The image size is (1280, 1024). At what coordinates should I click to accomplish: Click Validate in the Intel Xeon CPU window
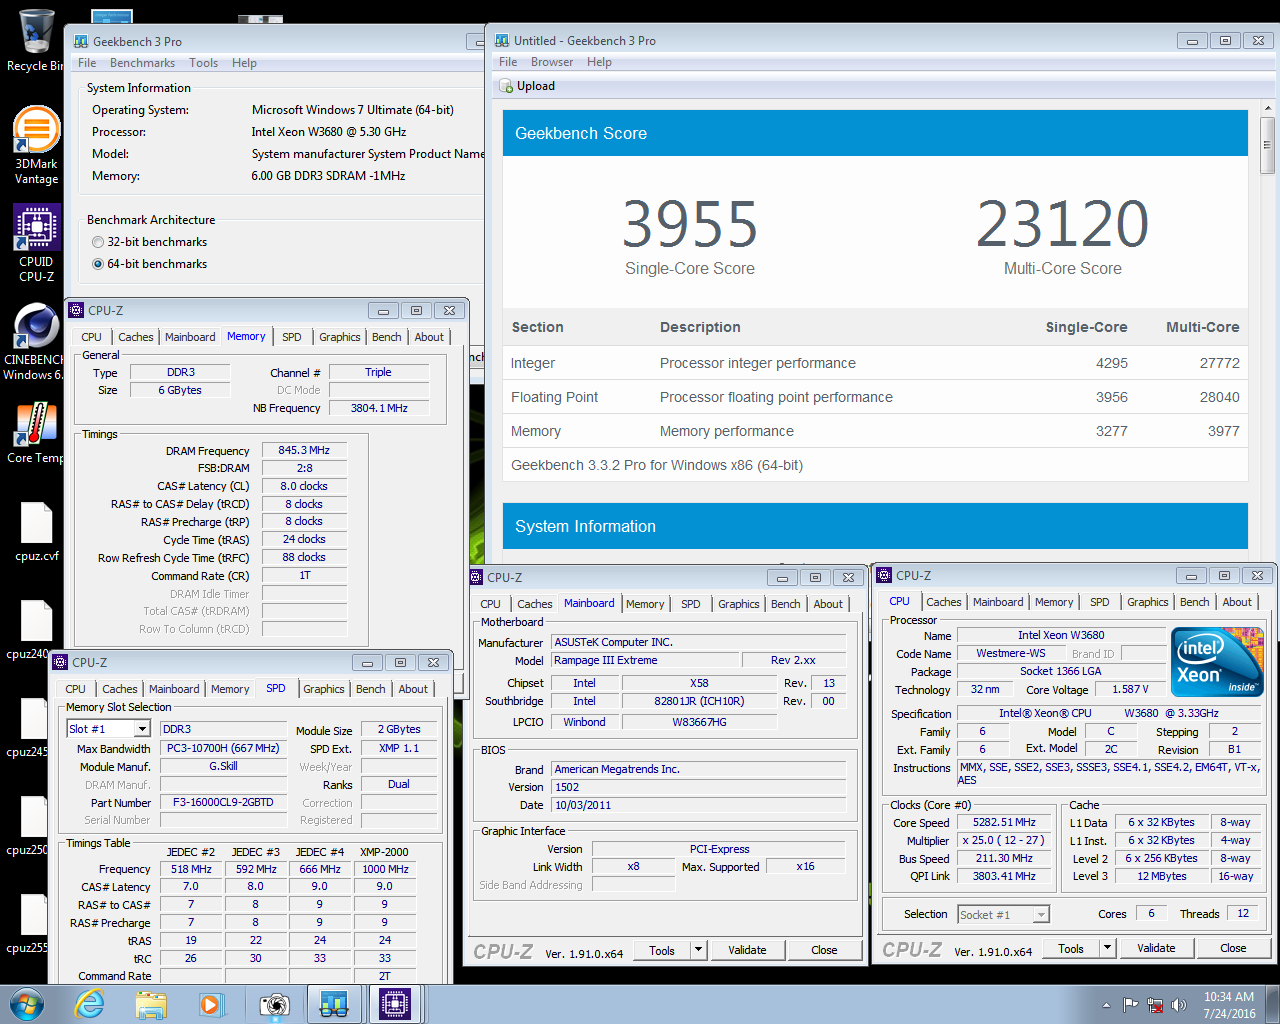pos(1156,948)
